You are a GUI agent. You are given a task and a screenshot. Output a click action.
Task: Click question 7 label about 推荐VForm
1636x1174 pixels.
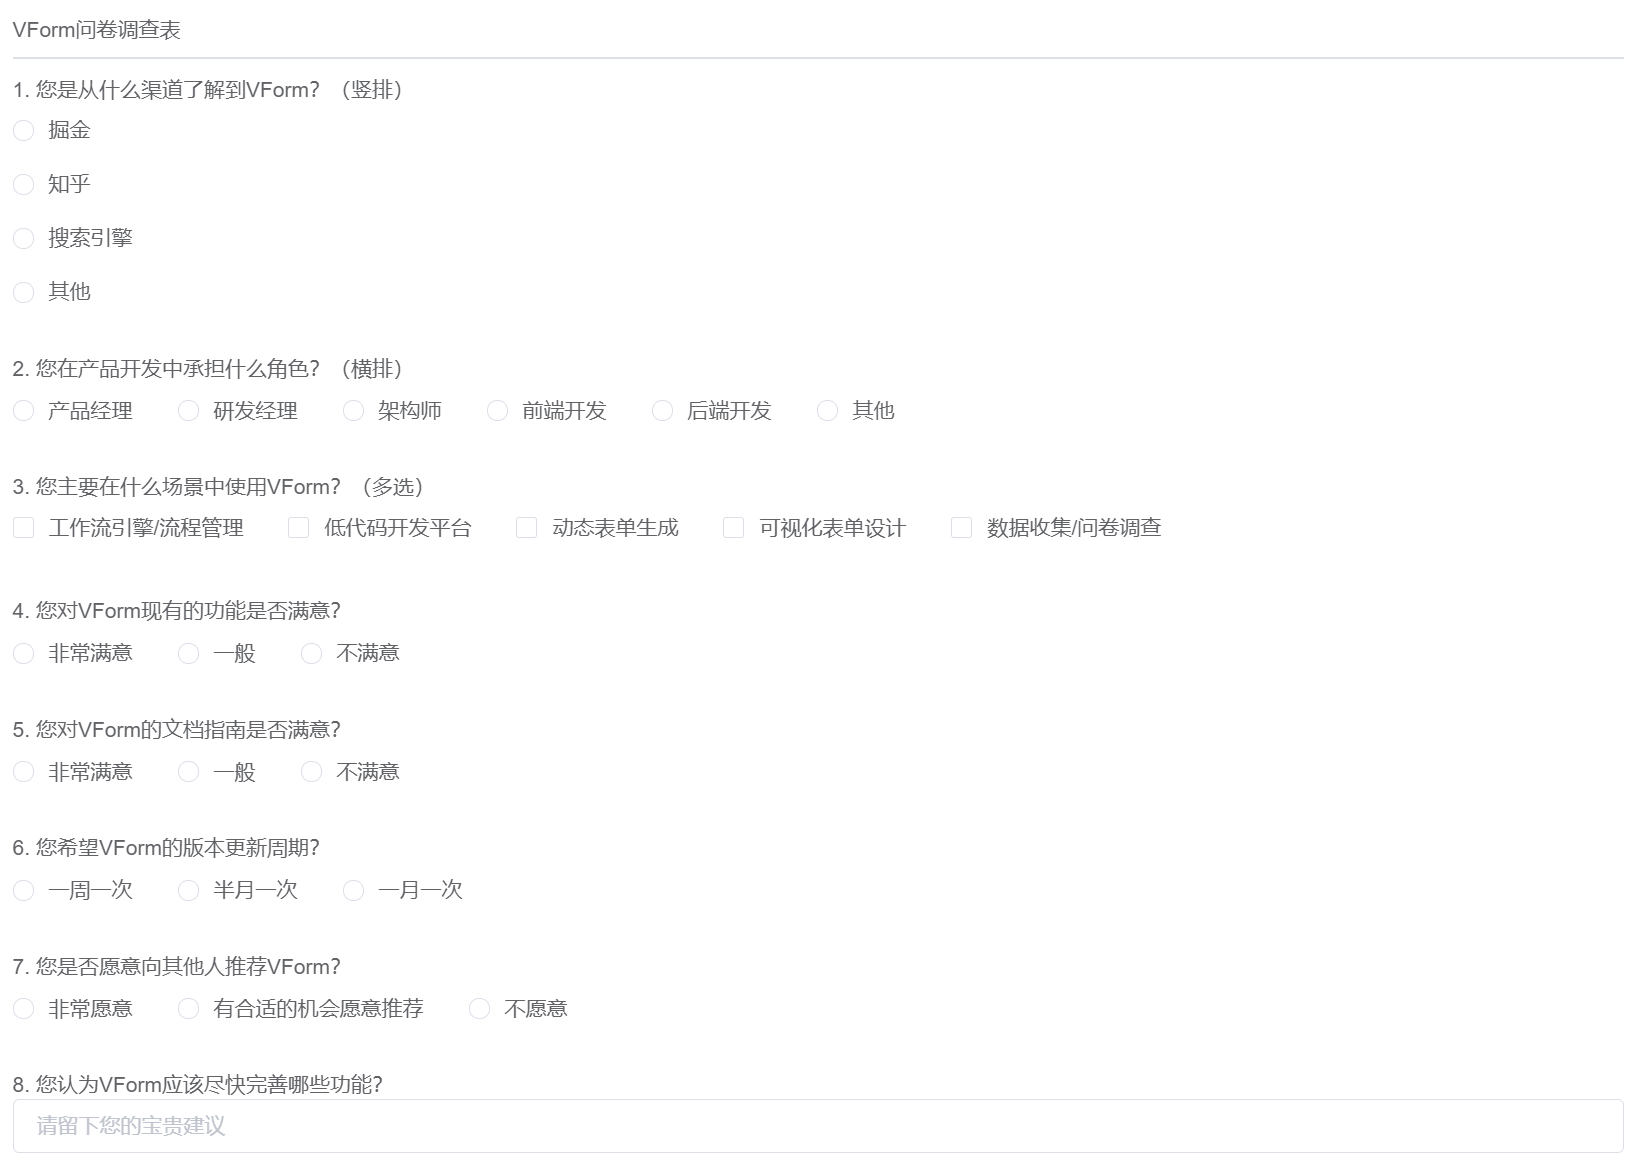177,967
